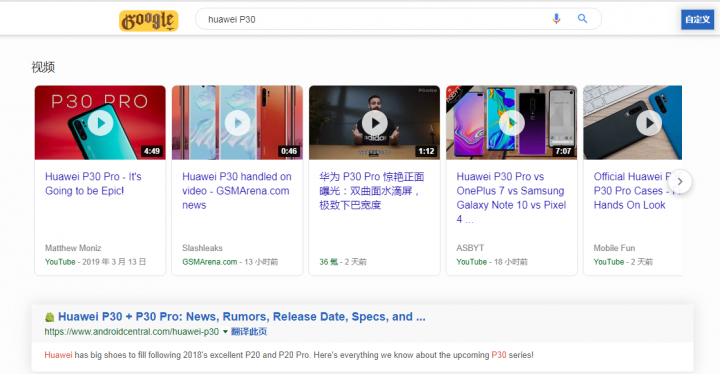Open link Huawei P30 handled on video - GSMArena
720x374 pixels.
tap(236, 191)
